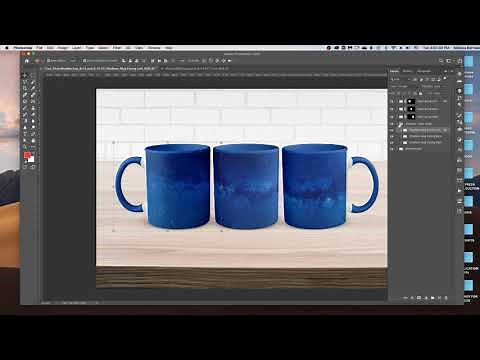Filter layers by type layer icon
The width and height of the screenshot is (480, 360).
click(427, 80)
